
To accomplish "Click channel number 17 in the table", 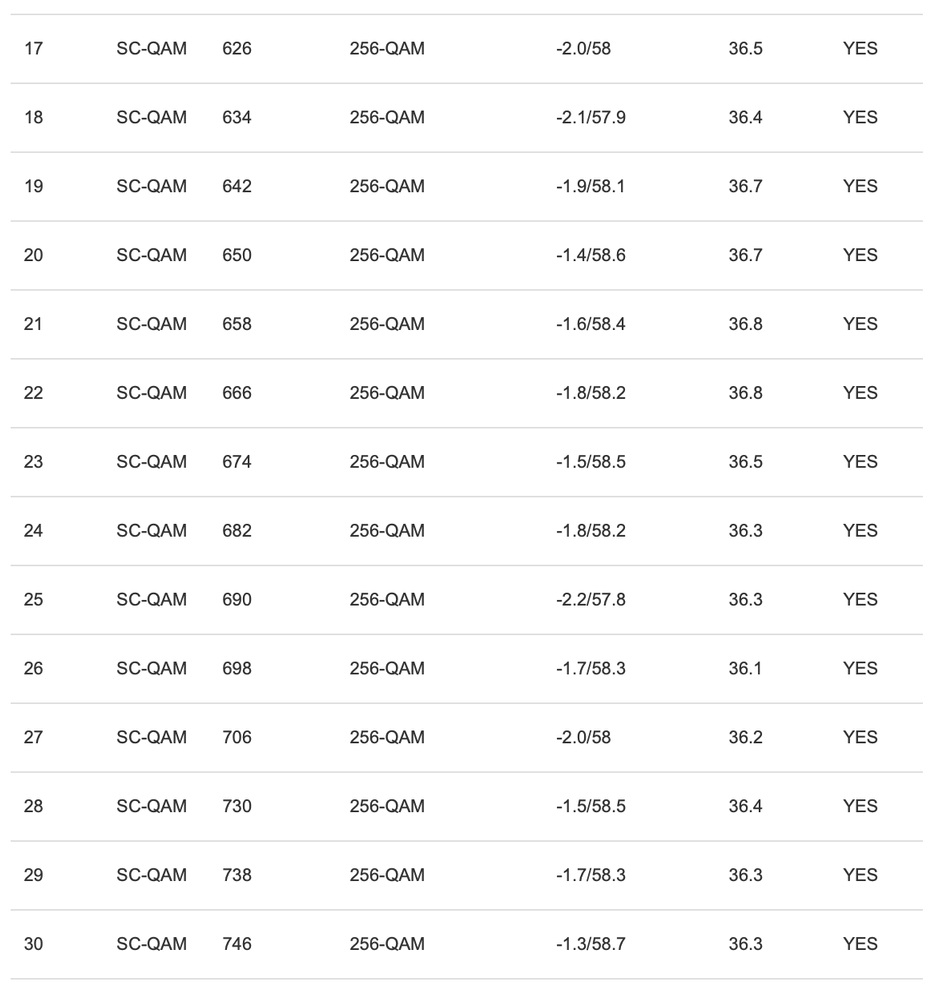I will coord(33,48).
